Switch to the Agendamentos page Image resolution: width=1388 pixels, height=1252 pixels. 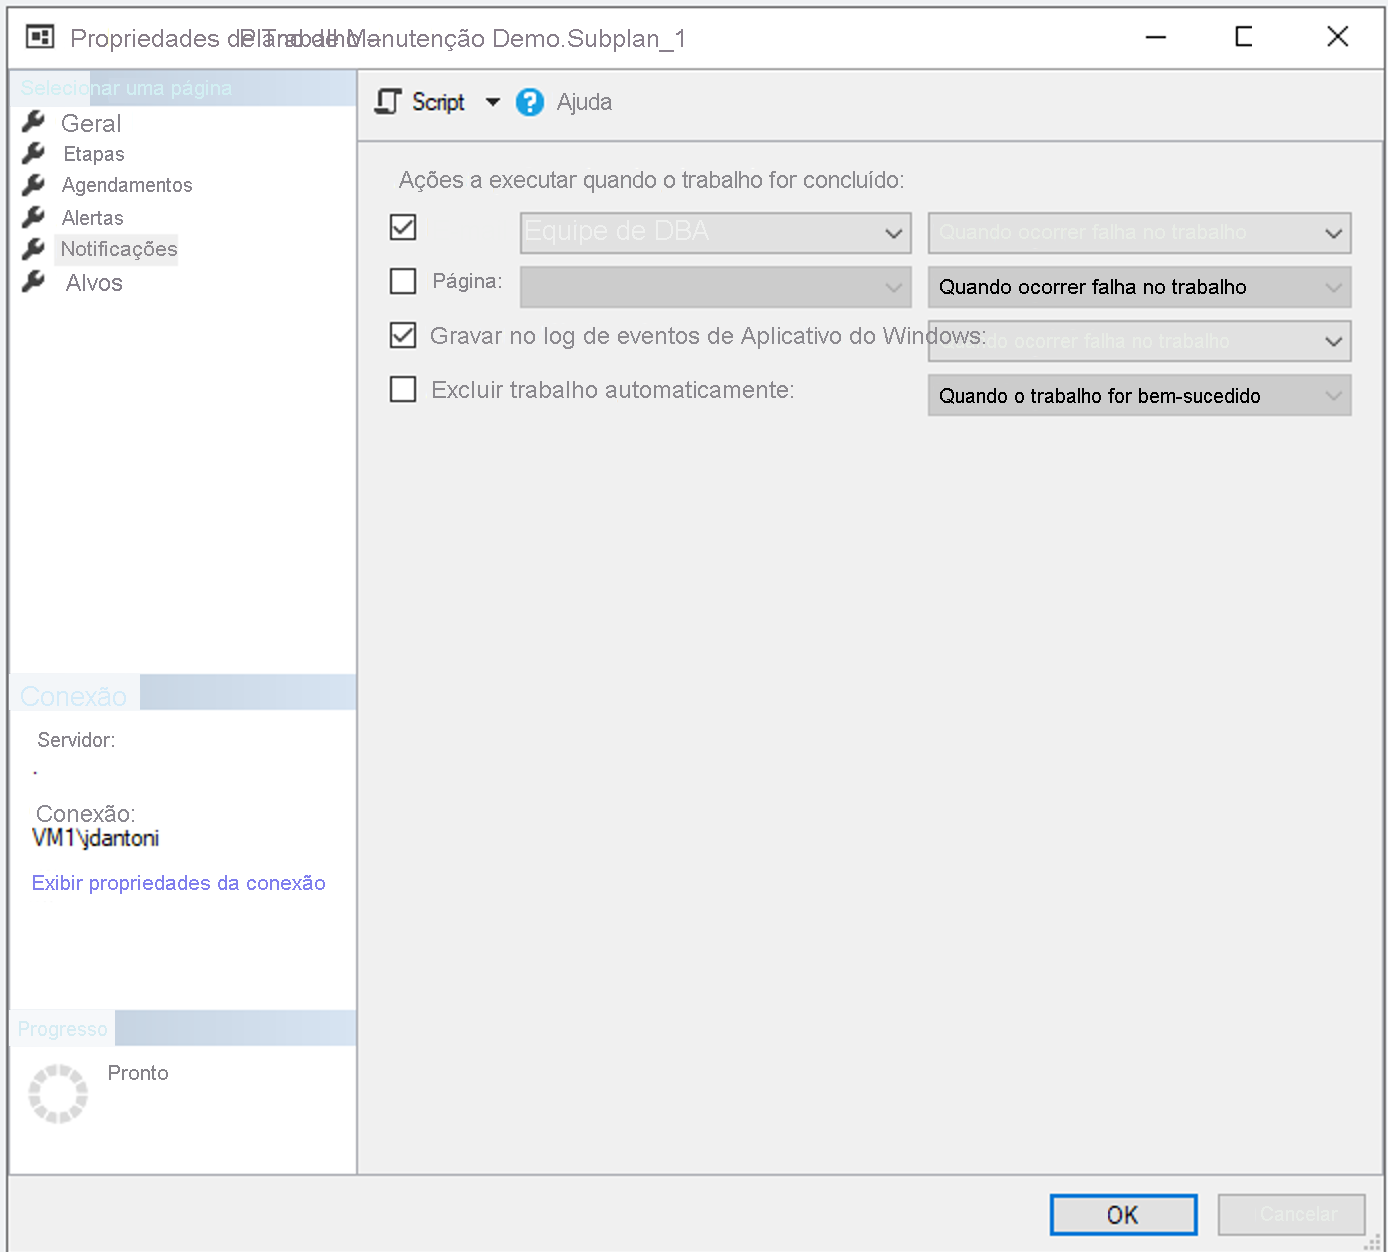pyautogui.click(x=127, y=184)
